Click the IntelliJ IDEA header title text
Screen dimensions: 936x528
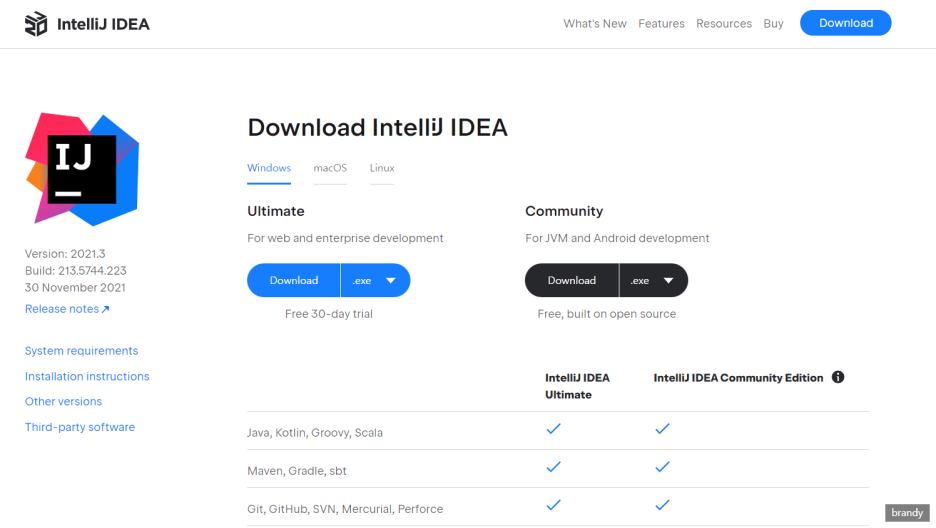tap(103, 24)
